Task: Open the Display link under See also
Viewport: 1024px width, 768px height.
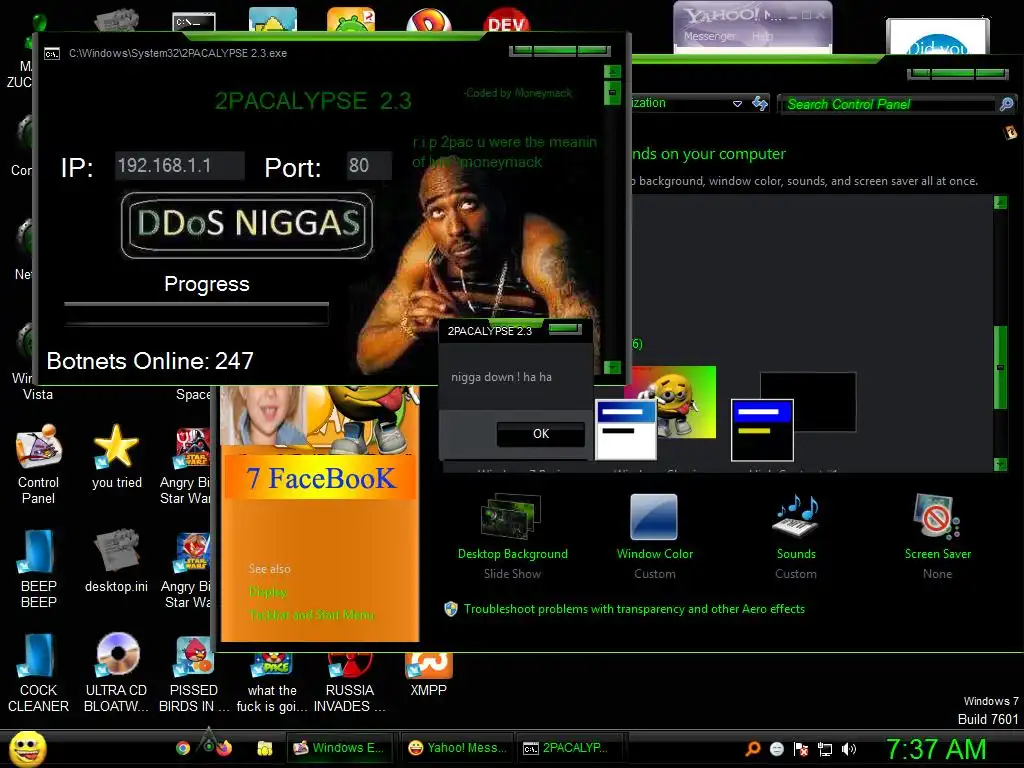Action: point(268,592)
